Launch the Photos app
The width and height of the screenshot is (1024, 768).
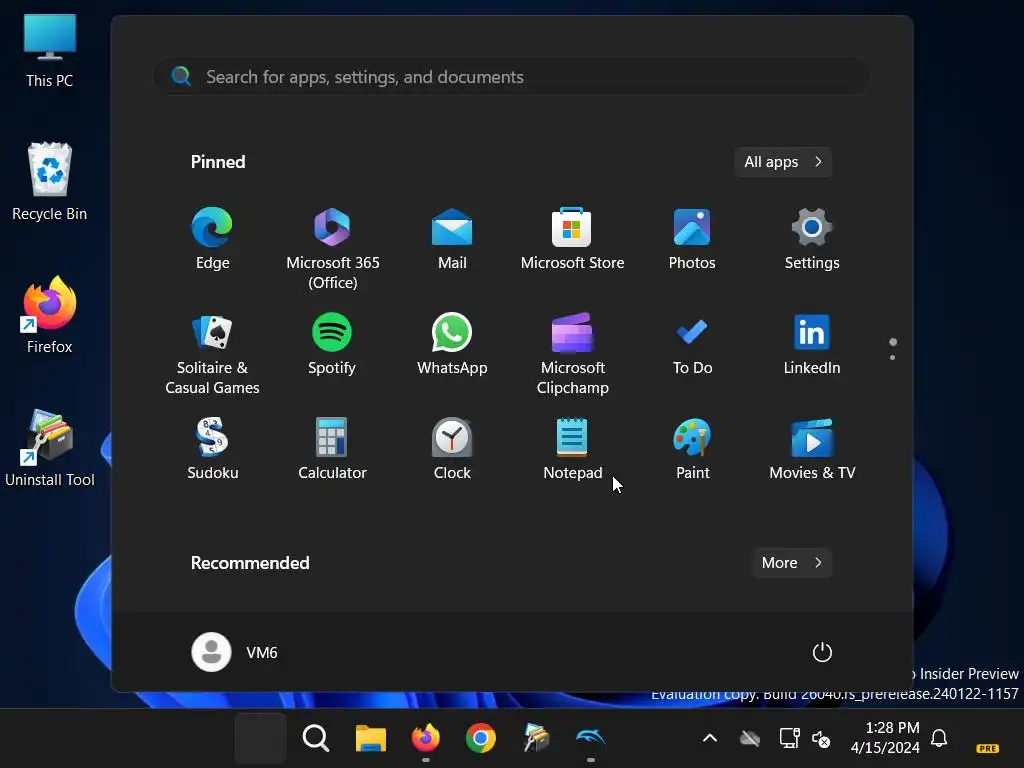(x=692, y=238)
